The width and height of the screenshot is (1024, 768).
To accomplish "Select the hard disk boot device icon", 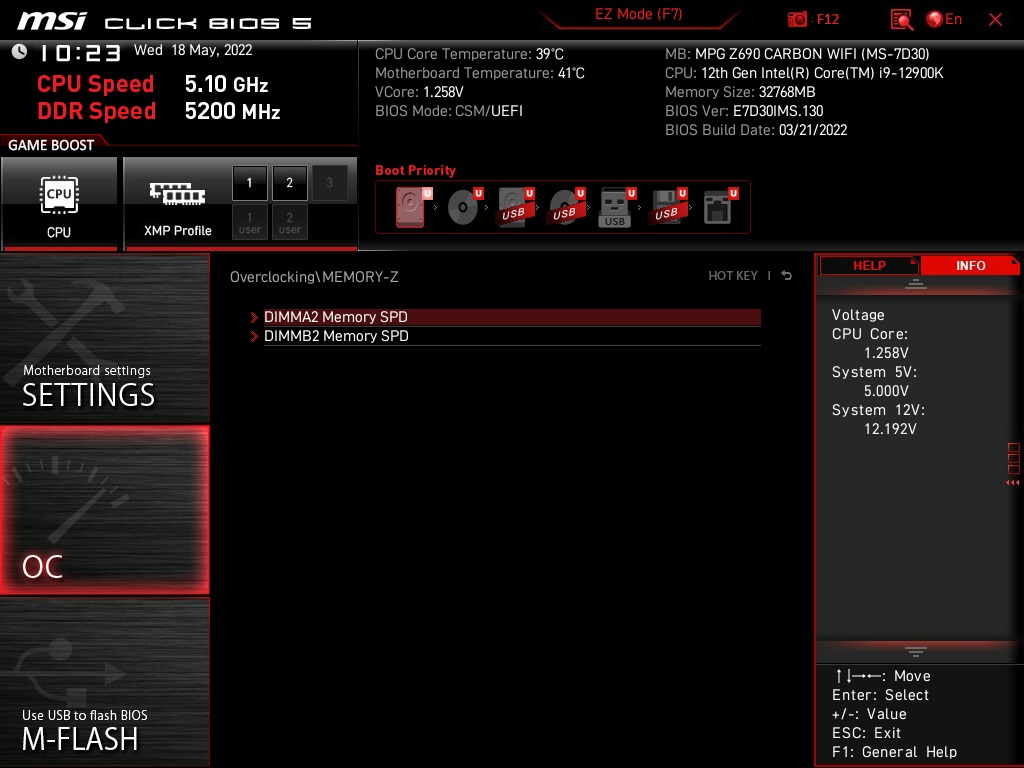I will [413, 207].
